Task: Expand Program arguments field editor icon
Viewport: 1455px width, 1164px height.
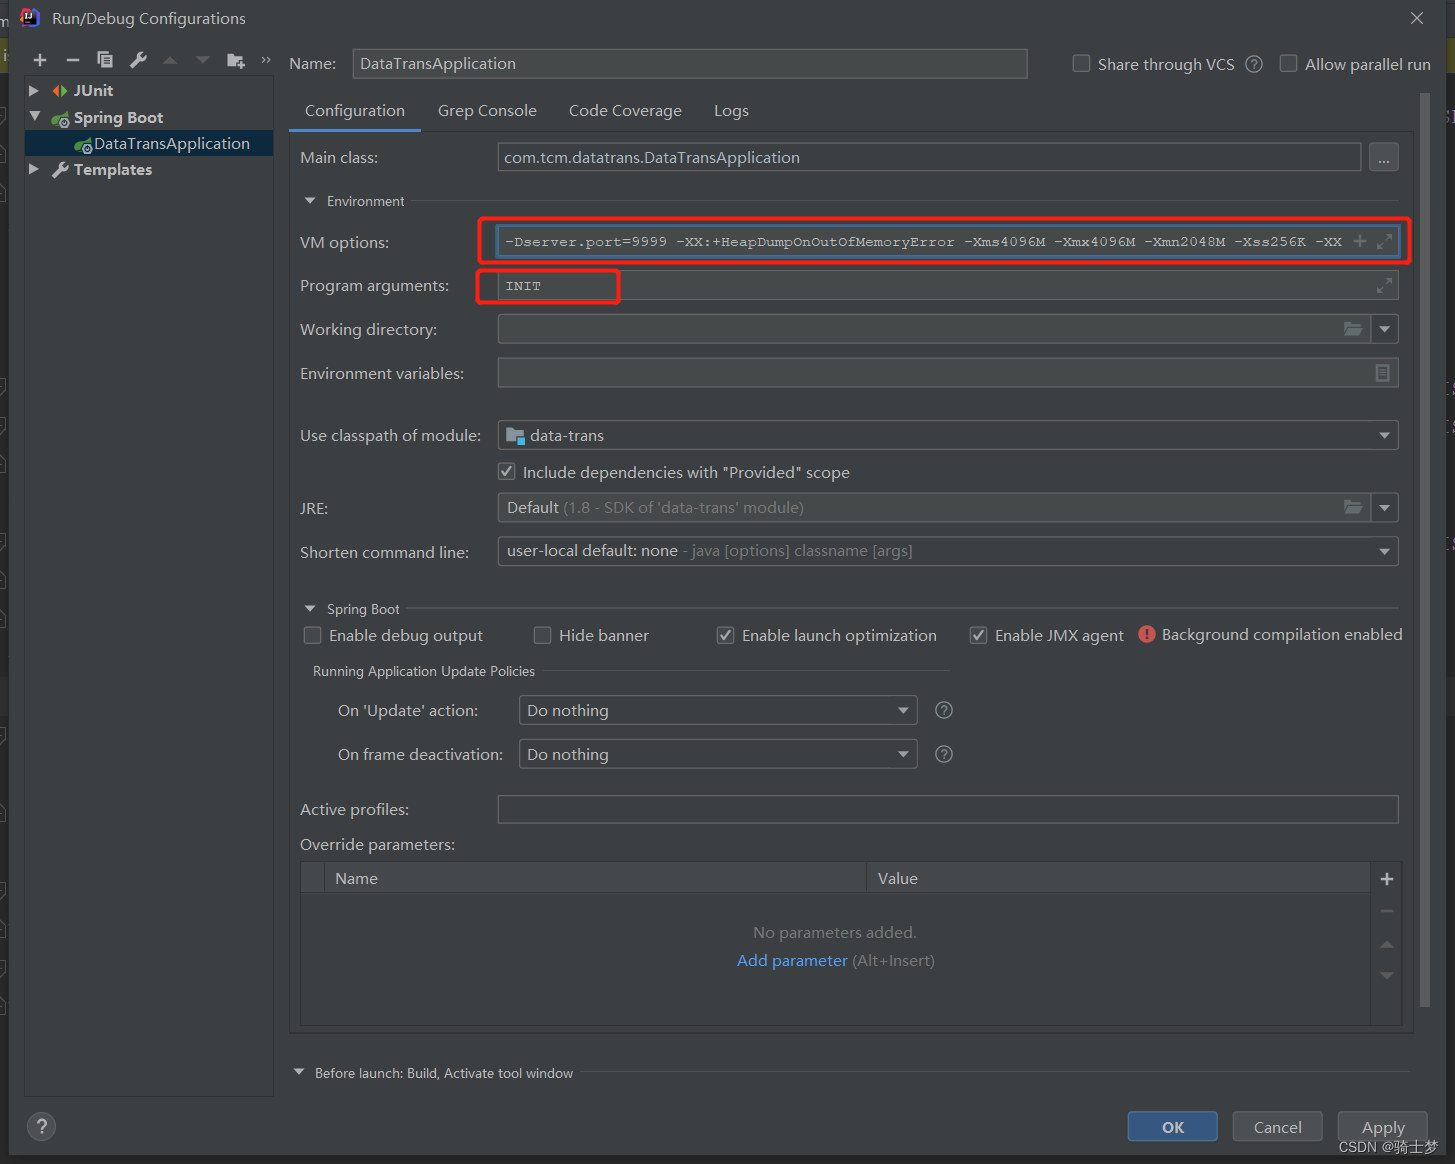Action: coord(1384,286)
